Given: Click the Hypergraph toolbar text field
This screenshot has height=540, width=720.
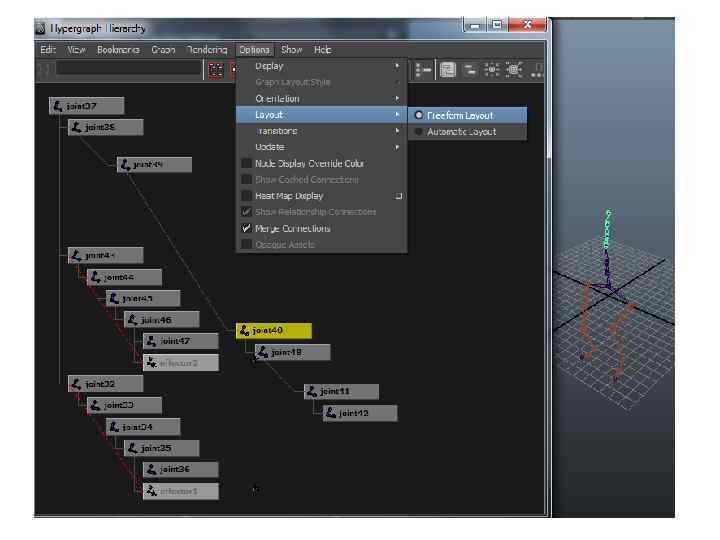Looking at the screenshot, I should pos(128,69).
